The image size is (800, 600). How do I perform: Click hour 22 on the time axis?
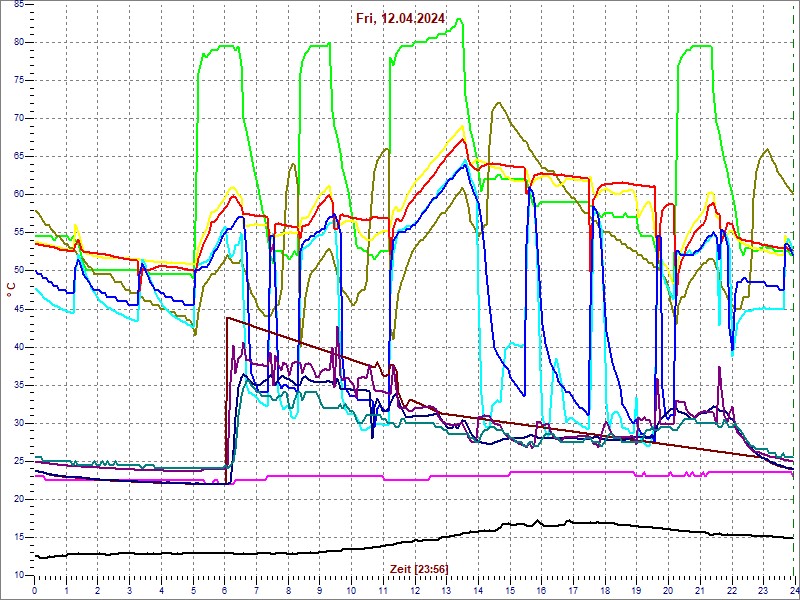(732, 590)
